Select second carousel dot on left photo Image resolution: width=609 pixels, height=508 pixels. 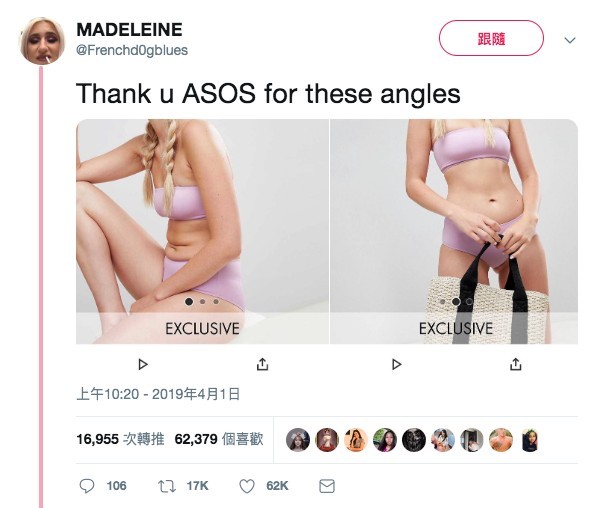point(202,301)
